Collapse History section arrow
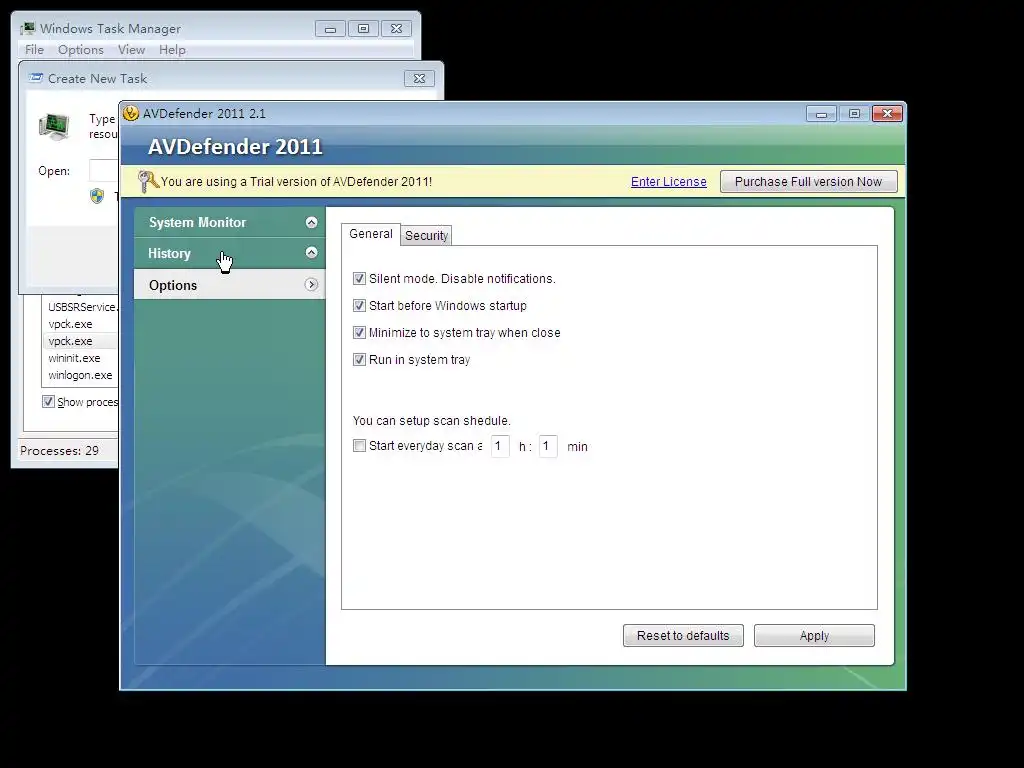The height and width of the screenshot is (768, 1024). [312, 253]
